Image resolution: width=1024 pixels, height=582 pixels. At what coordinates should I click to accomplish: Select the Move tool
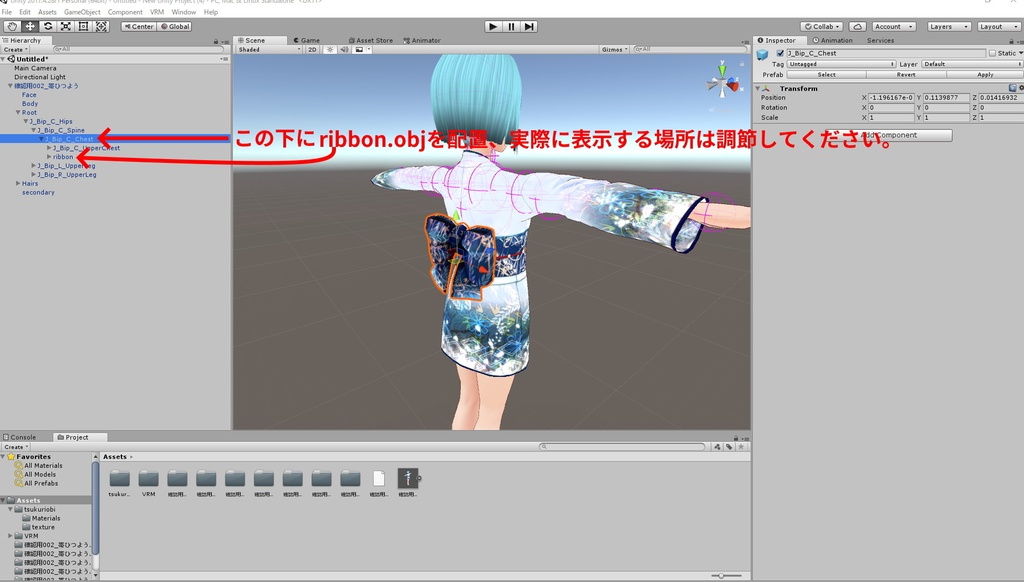tap(31, 27)
